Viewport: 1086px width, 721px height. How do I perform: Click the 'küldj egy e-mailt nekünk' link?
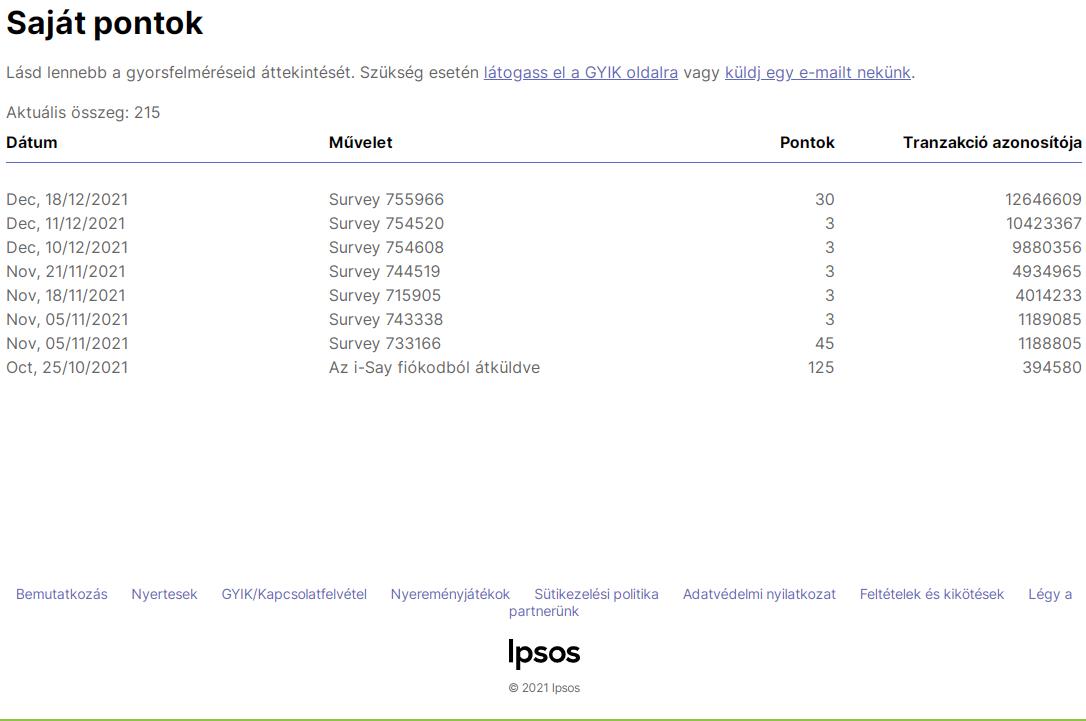tap(817, 72)
